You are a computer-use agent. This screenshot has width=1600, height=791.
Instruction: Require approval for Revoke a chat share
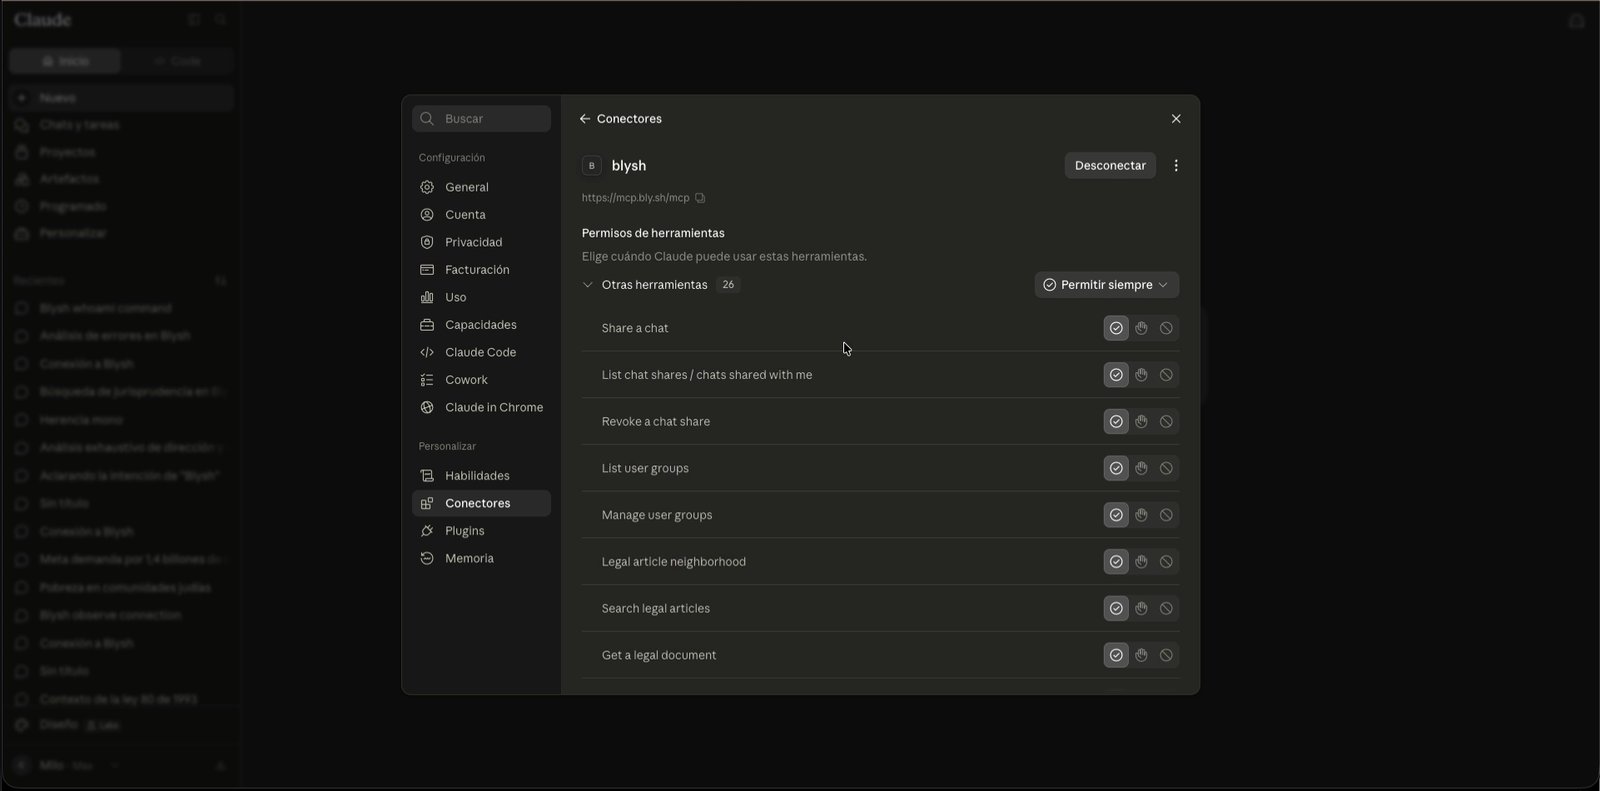(x=1141, y=422)
